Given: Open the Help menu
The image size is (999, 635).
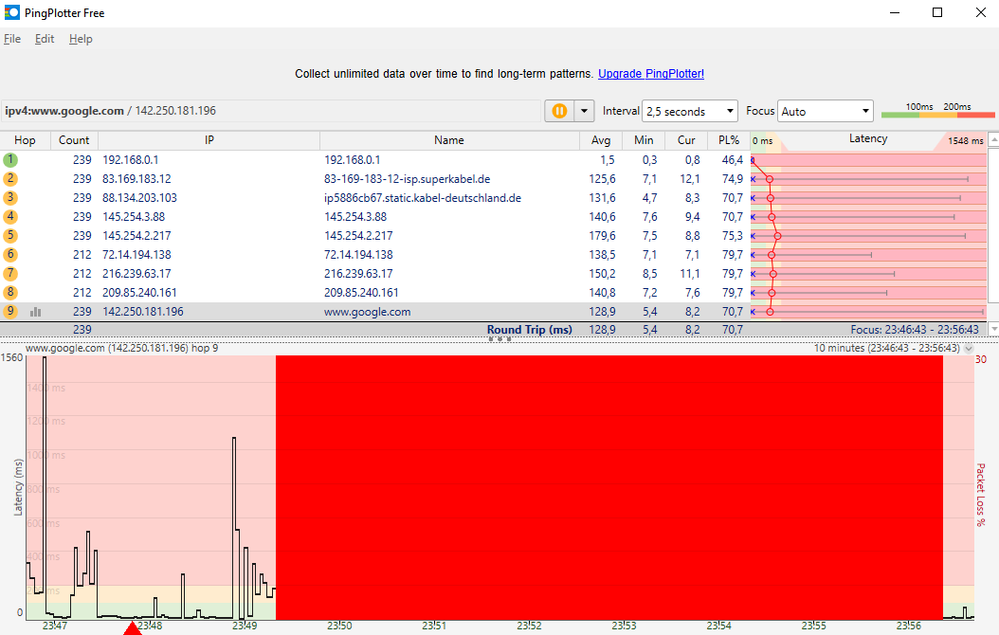Looking at the screenshot, I should (x=80, y=38).
